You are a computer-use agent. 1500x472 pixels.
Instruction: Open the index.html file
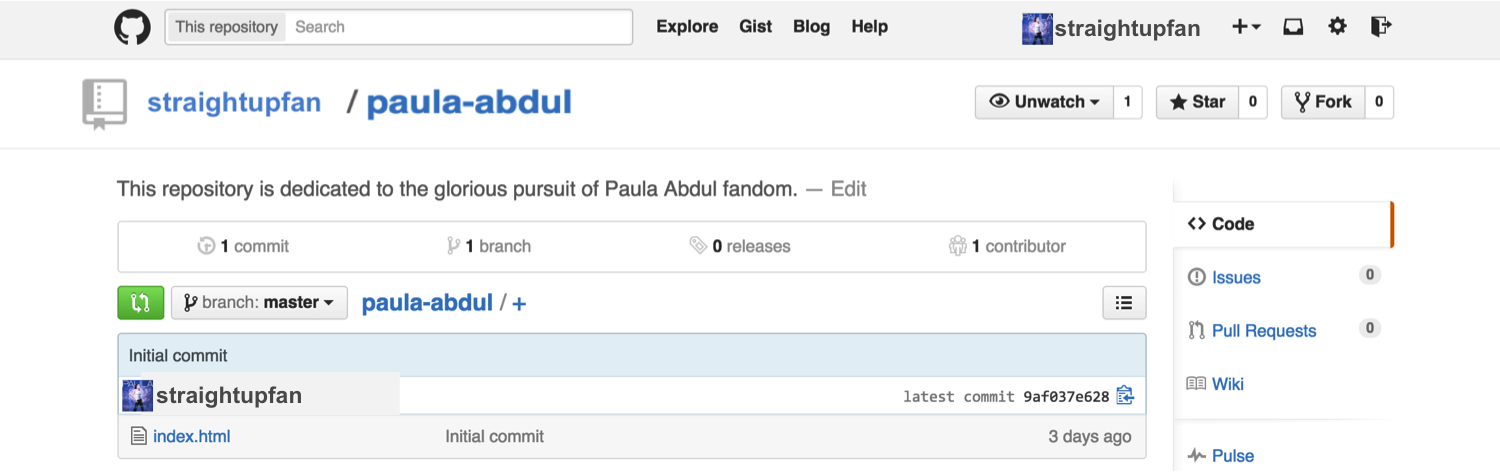(191, 436)
